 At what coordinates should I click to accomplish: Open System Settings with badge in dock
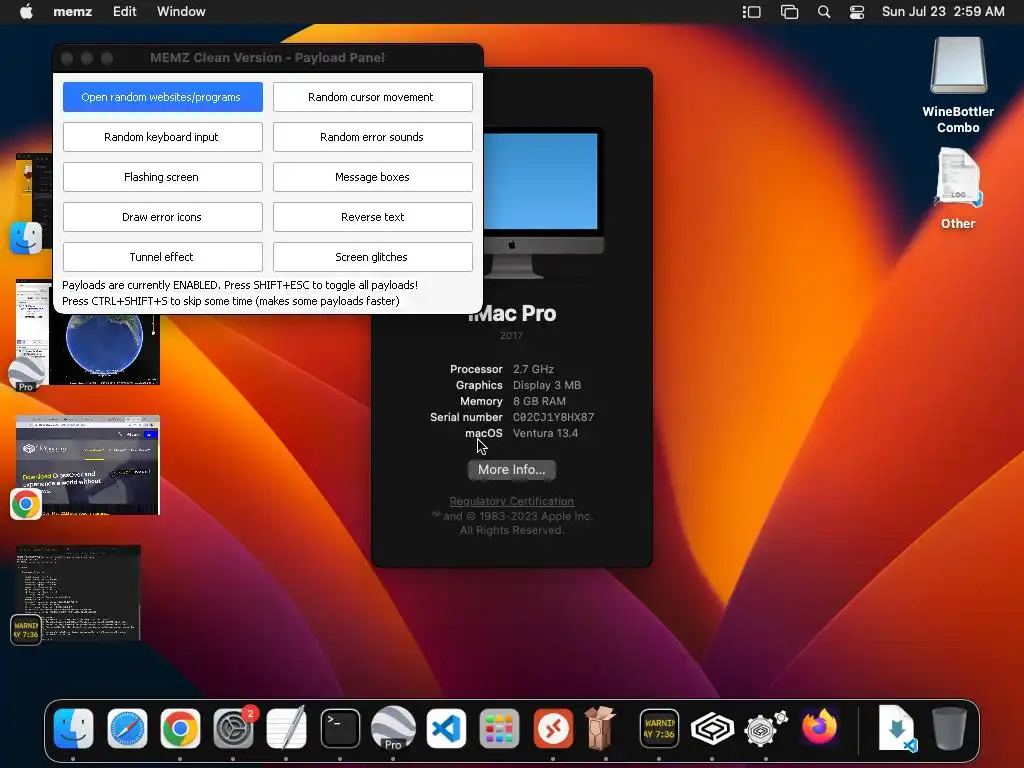(x=234, y=728)
